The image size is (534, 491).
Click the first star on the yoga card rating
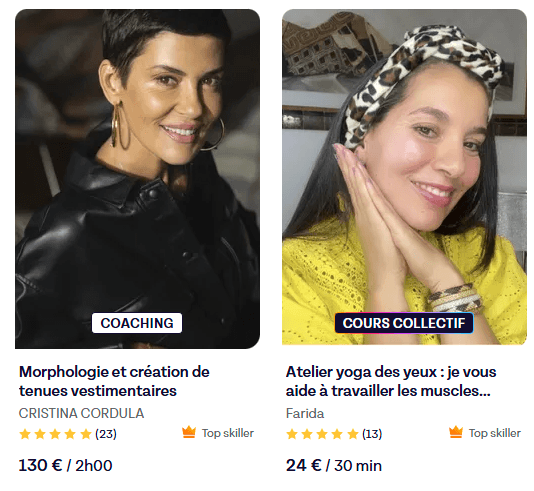(x=292, y=434)
